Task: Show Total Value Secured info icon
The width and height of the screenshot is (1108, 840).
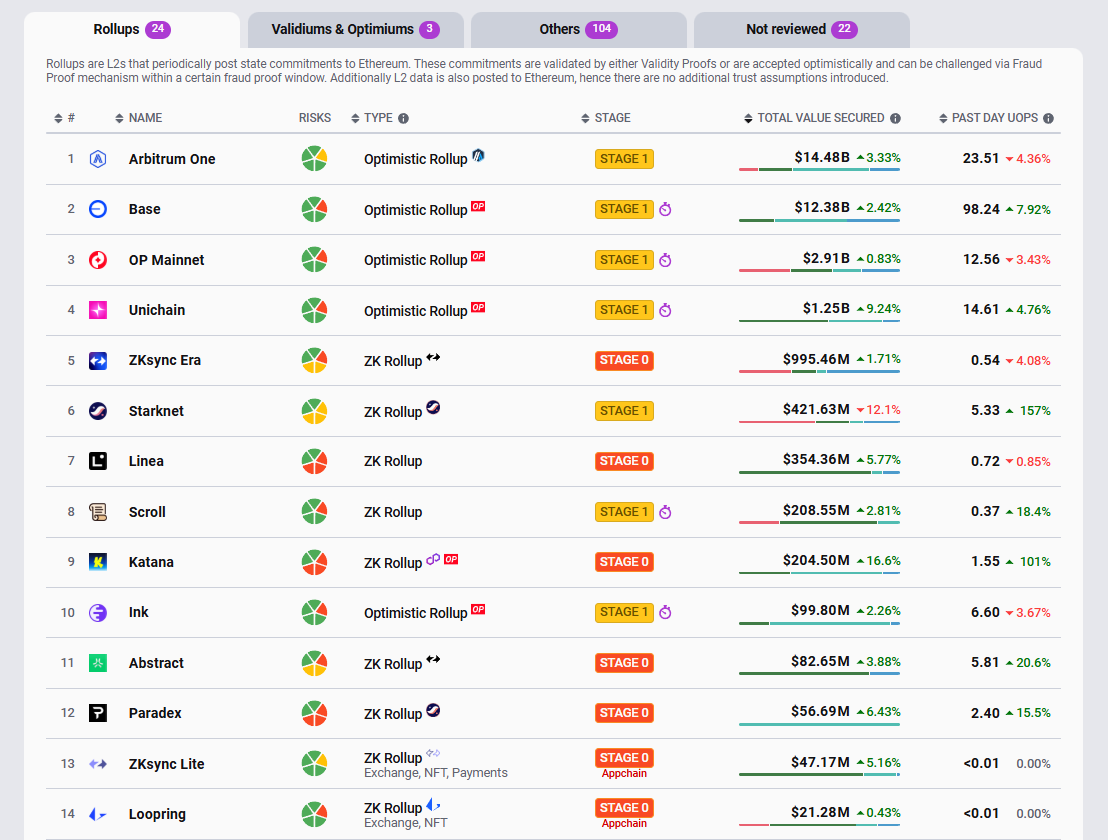Action: pos(895,119)
